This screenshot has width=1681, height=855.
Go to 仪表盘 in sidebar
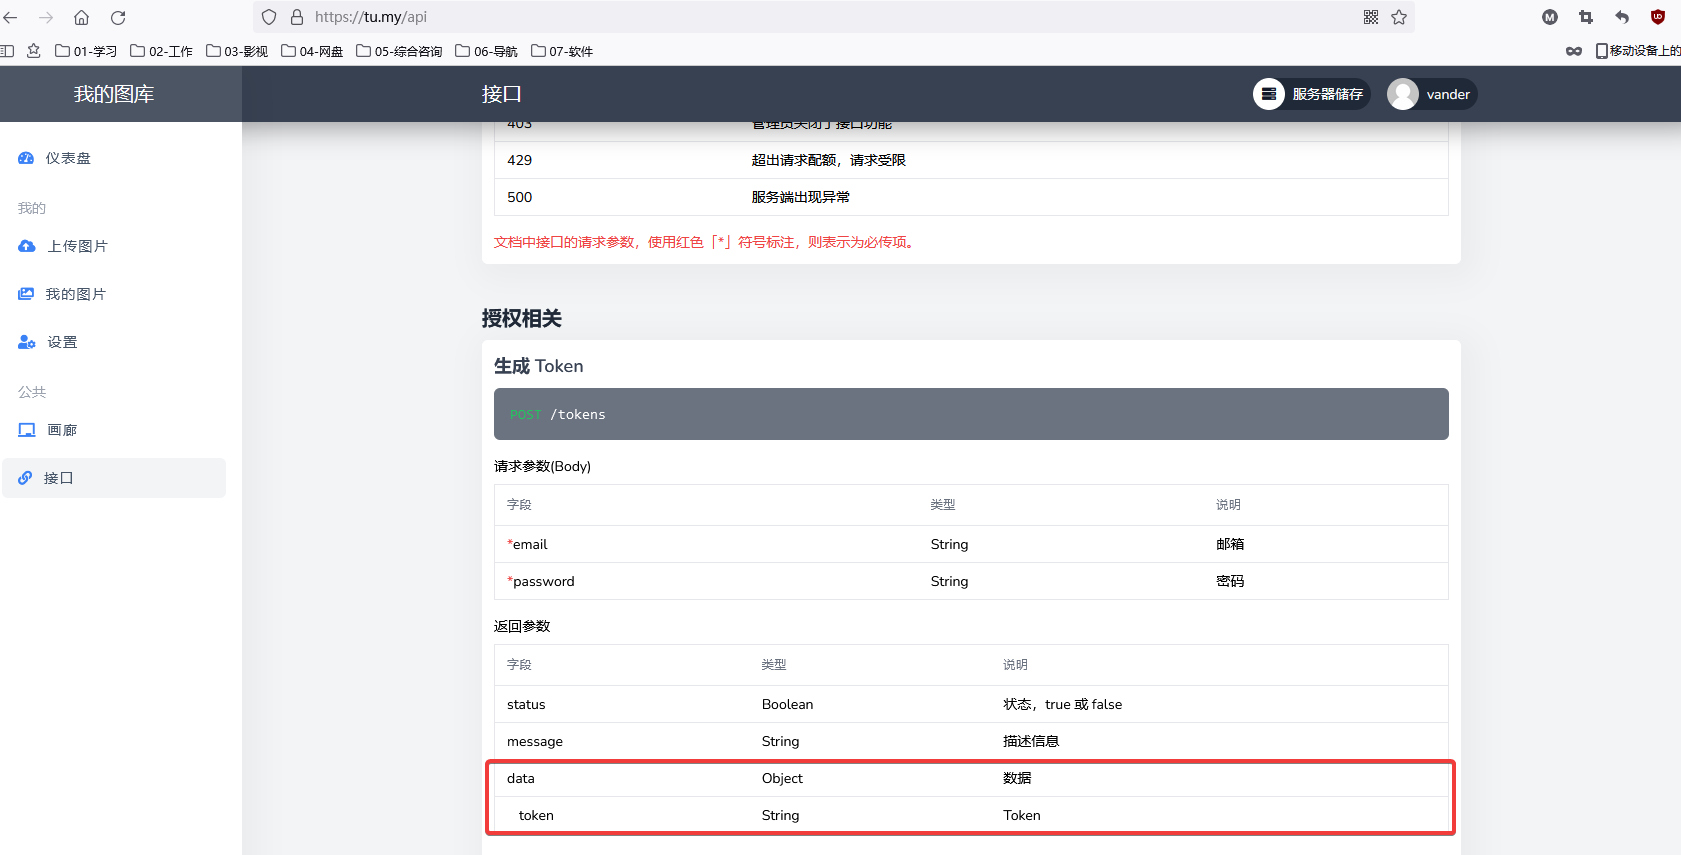[114, 158]
